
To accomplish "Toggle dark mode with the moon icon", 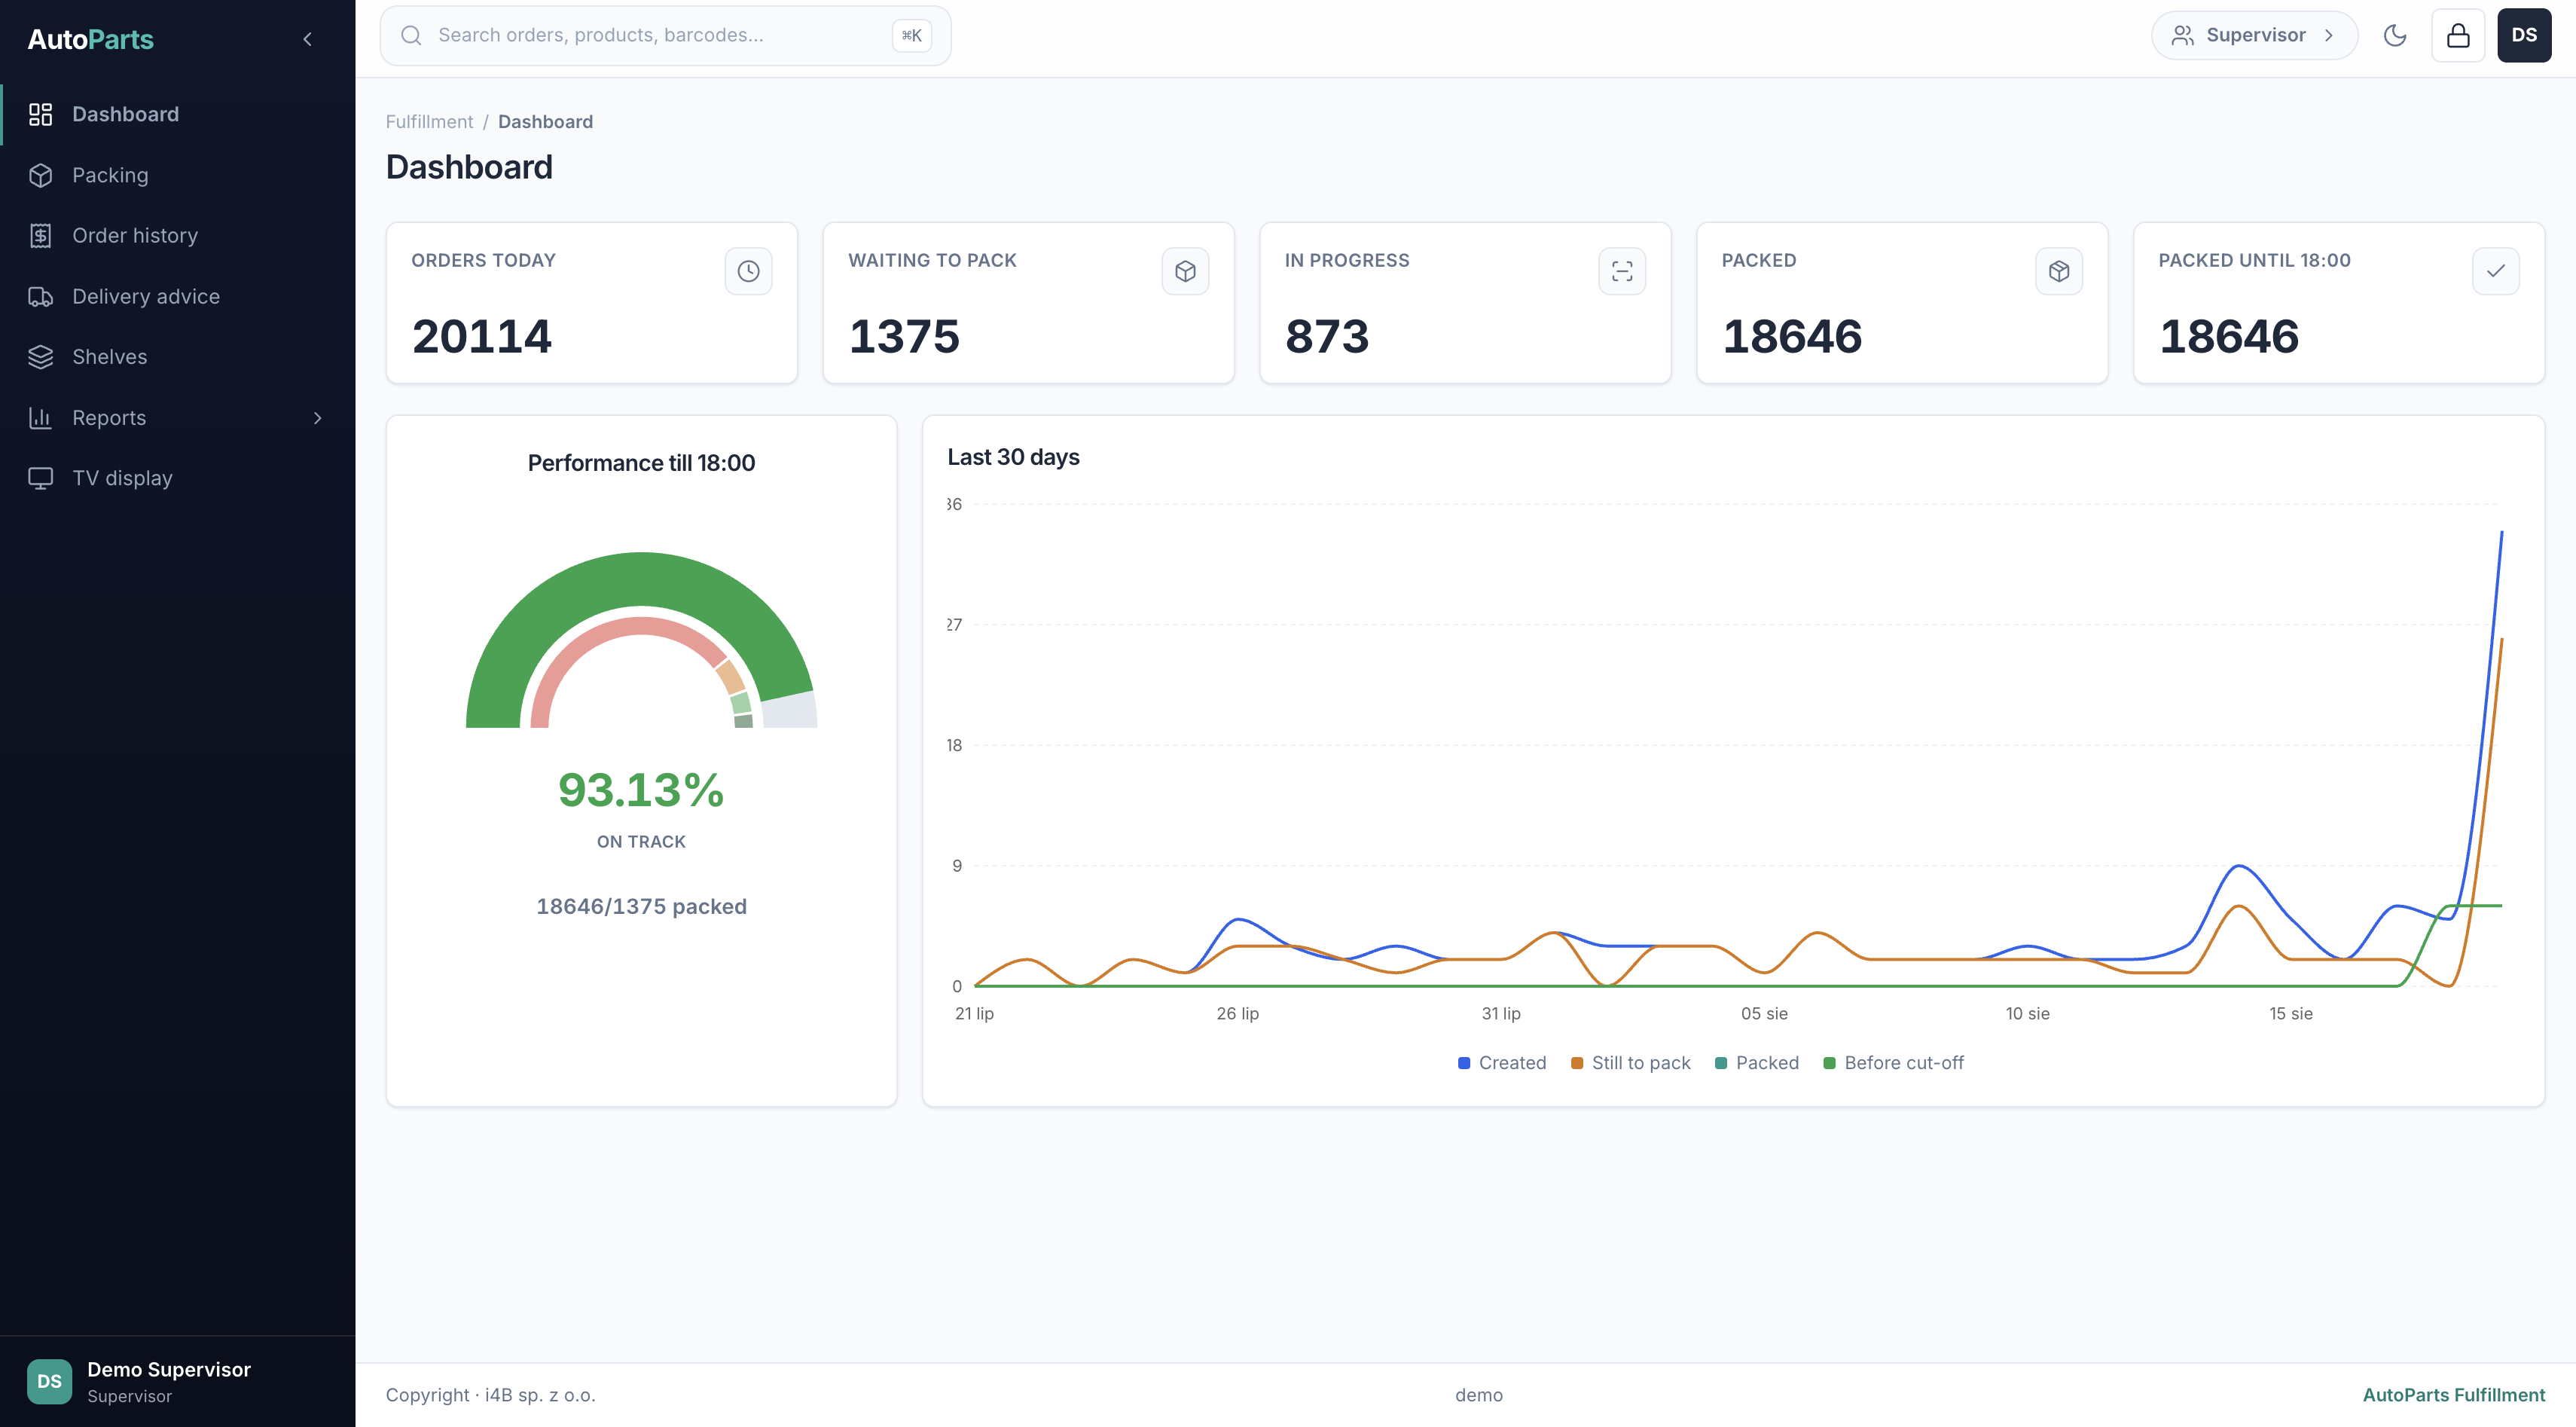I will (x=2395, y=35).
